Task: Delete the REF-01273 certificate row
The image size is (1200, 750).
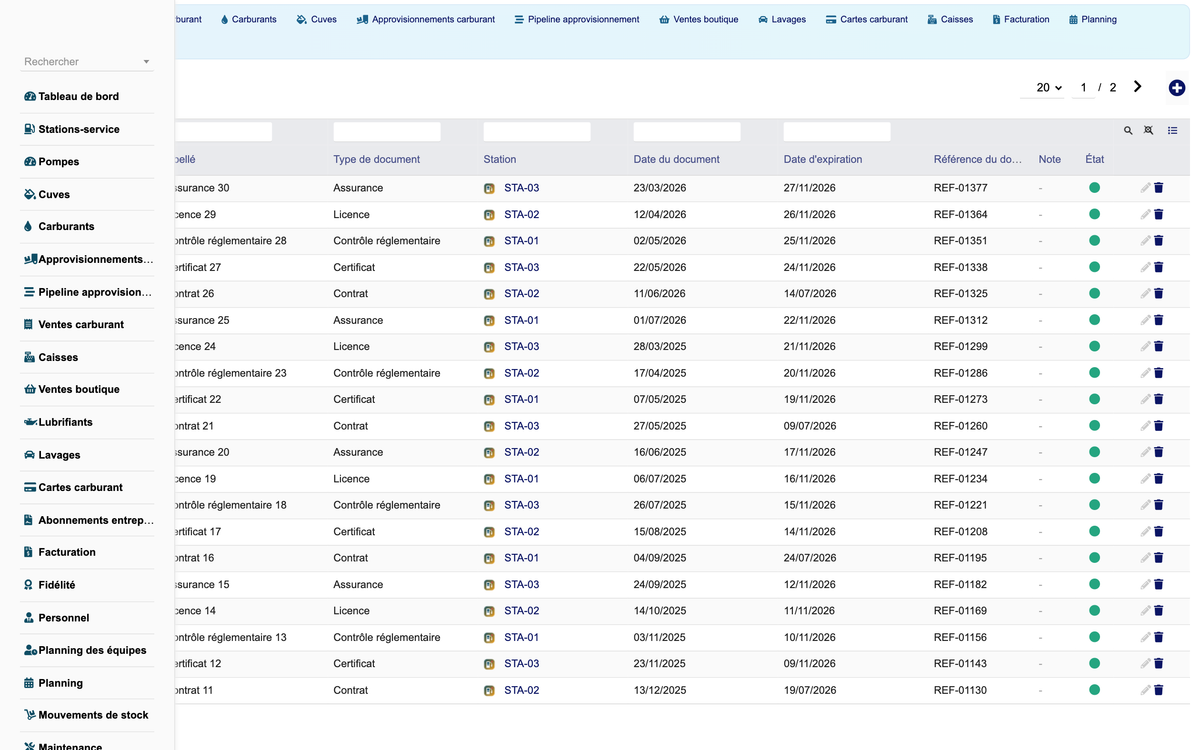Action: pos(1159,399)
